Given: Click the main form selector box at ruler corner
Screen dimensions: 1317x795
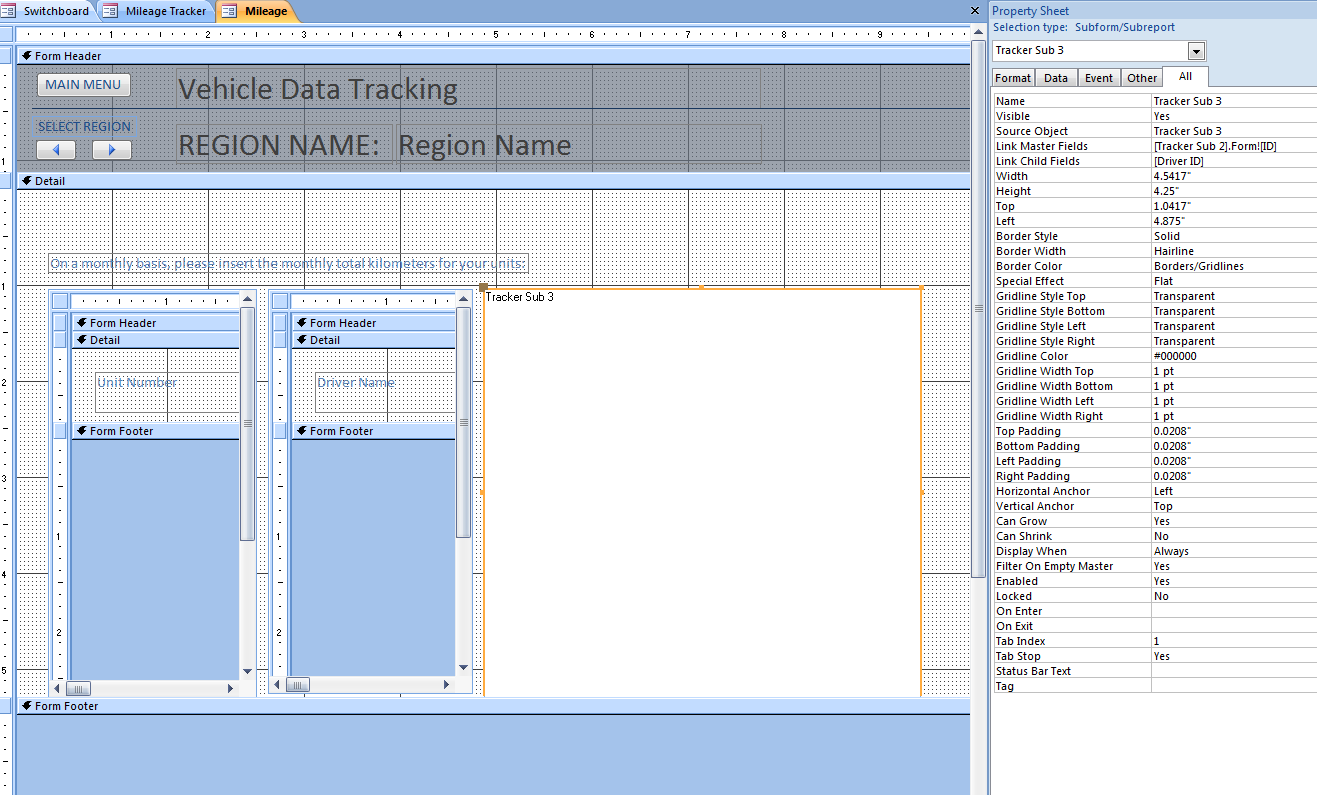Looking at the screenshot, I should (7, 34).
